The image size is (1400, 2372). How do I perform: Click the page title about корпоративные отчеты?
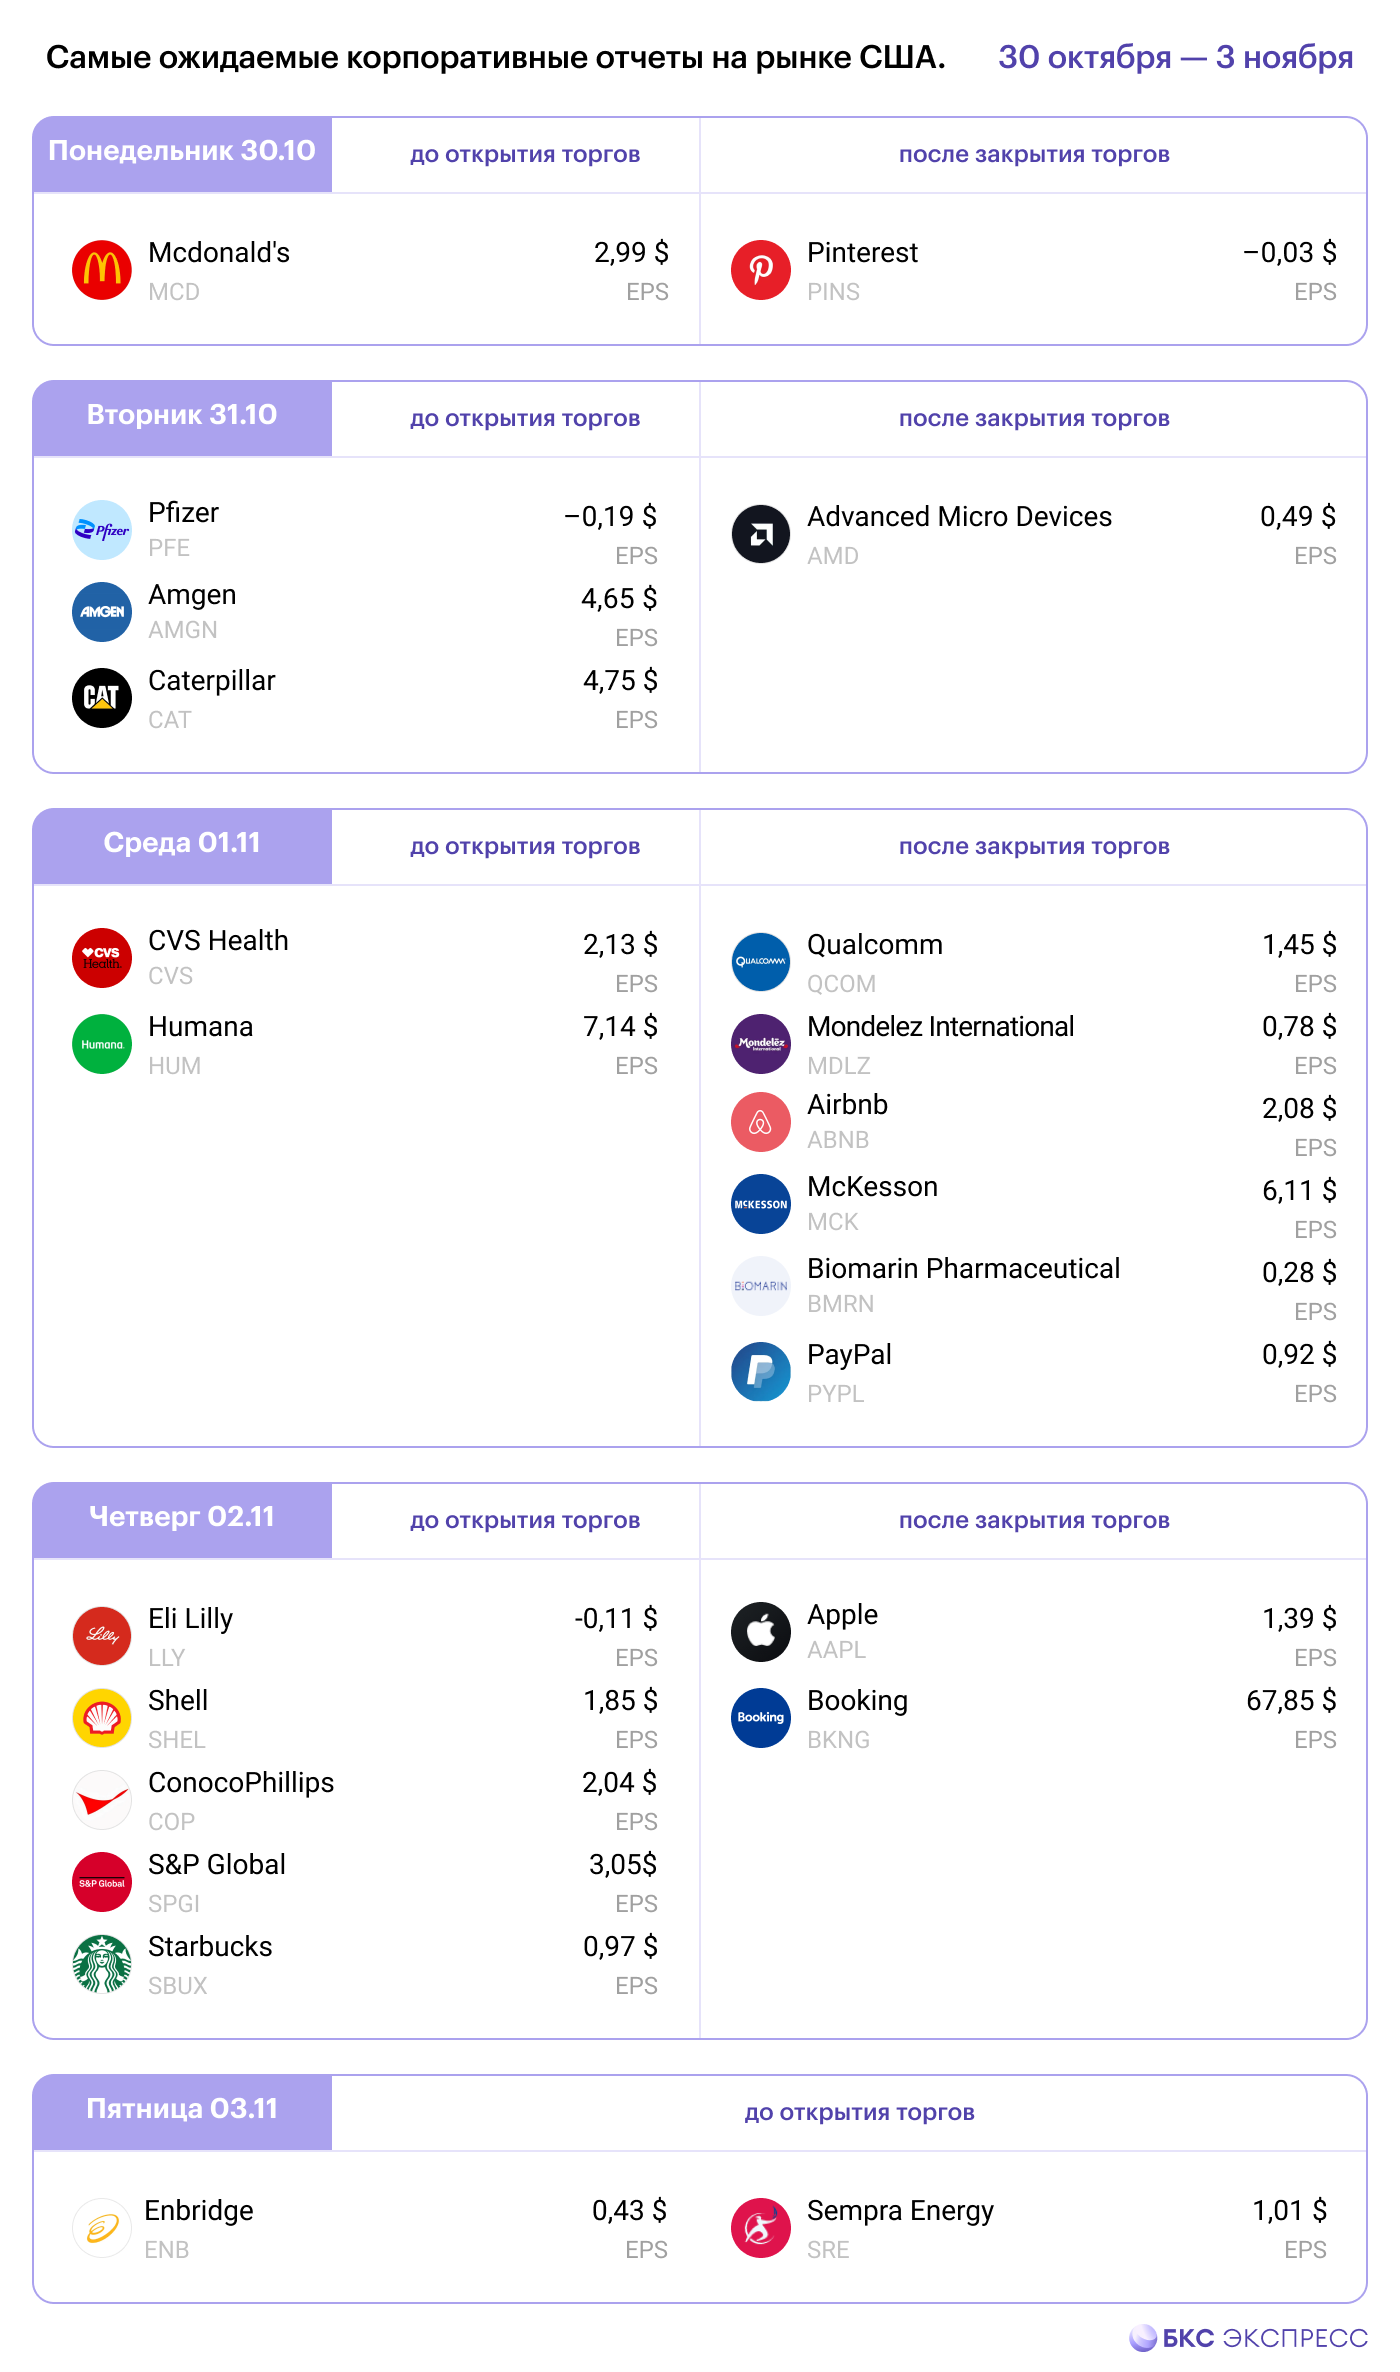[495, 58]
